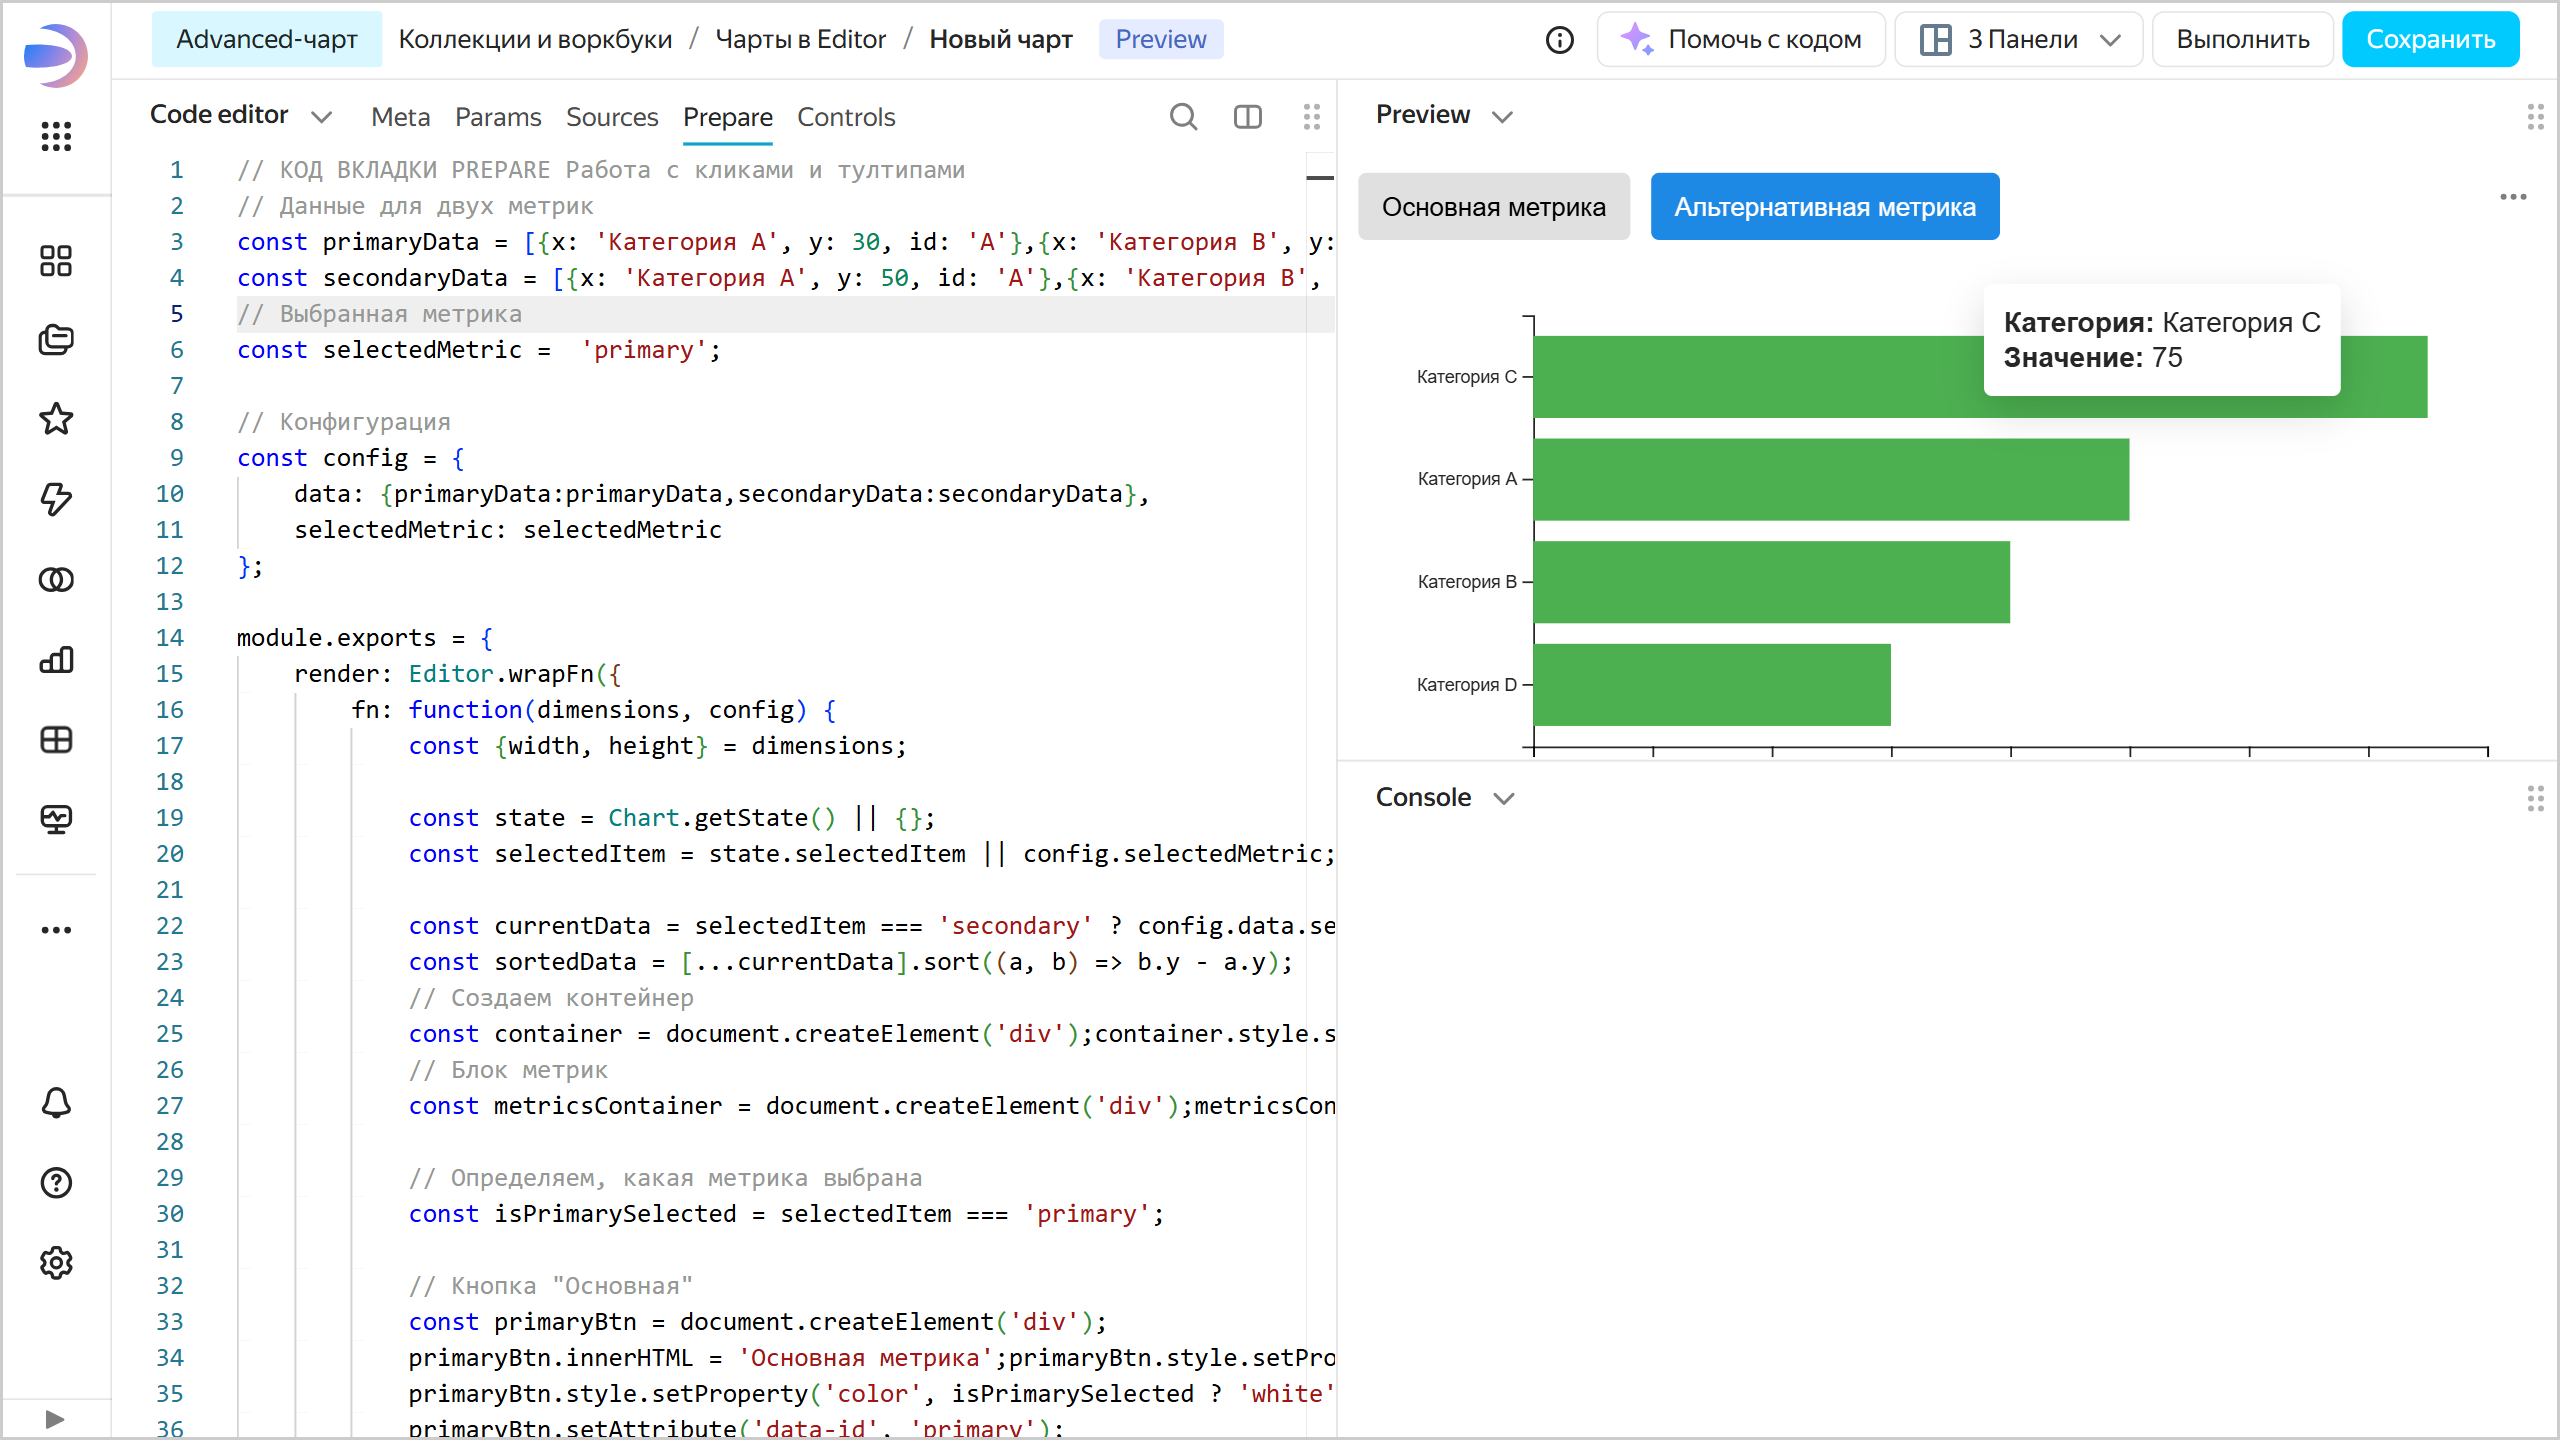This screenshot has width=2560, height=1440.
Task: Expand the sidebar with the bottom arrow
Action: 56,1419
